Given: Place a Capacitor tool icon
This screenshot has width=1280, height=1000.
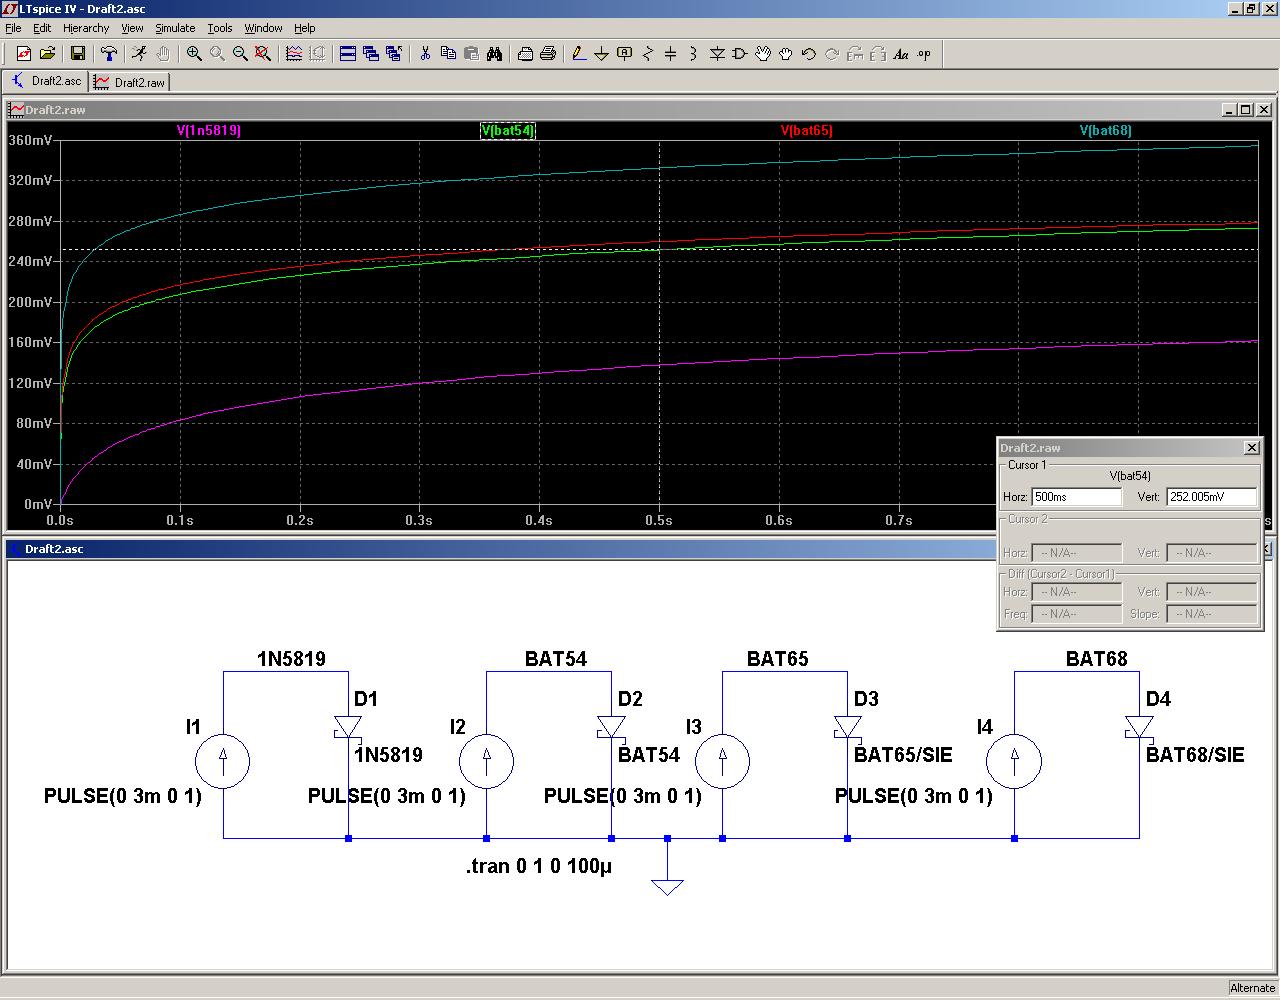Looking at the screenshot, I should coord(671,54).
